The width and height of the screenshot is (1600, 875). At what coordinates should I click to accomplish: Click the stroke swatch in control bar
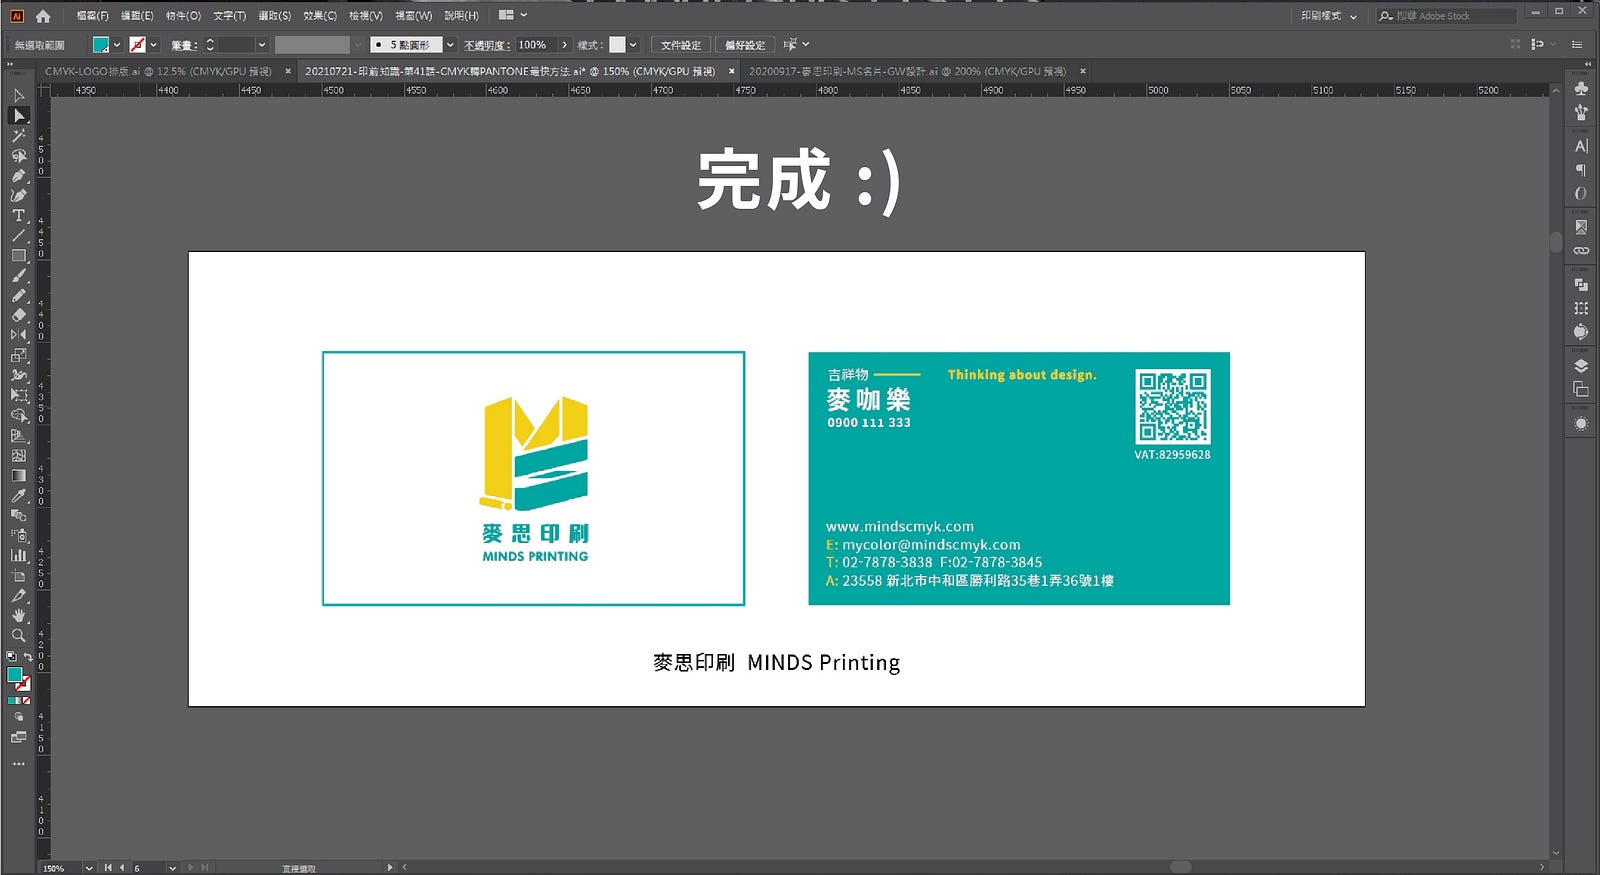coord(138,45)
